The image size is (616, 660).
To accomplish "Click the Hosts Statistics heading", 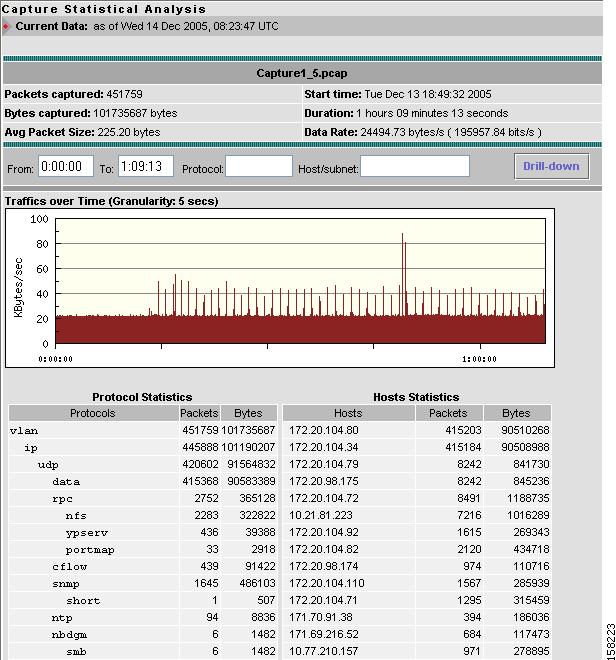I will click(x=416, y=397).
